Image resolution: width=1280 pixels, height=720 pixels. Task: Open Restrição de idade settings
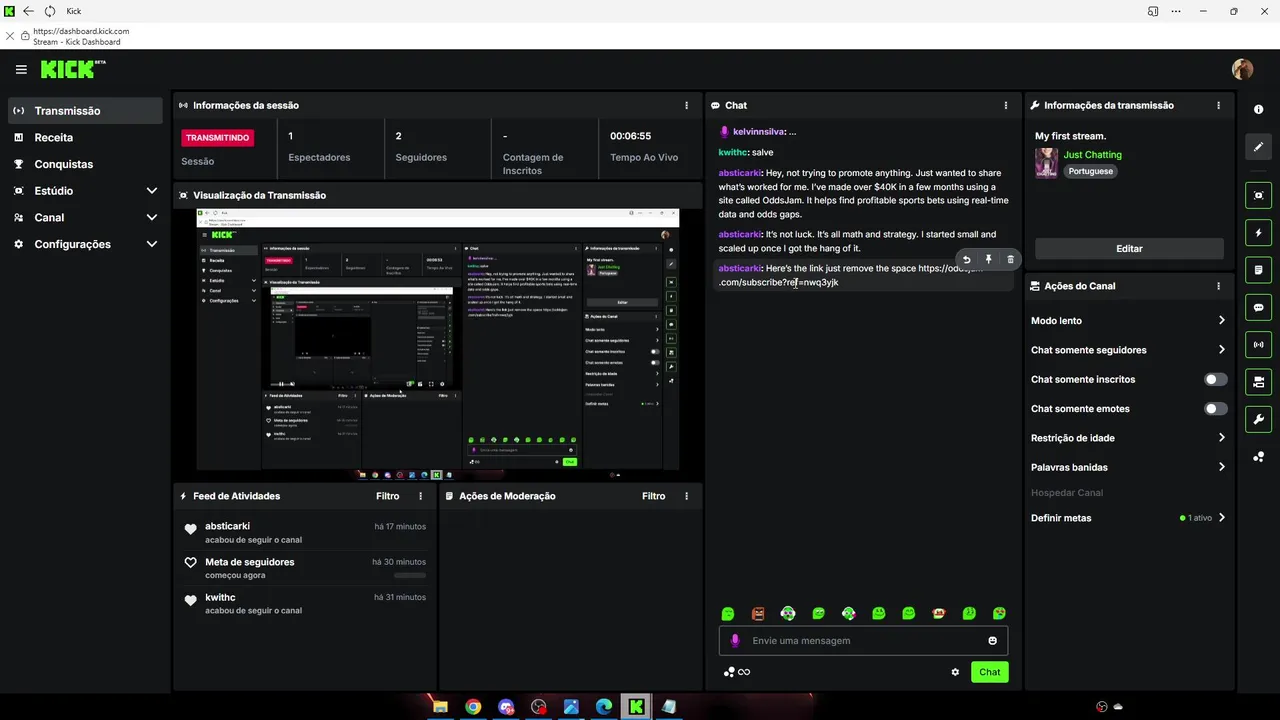(1128, 438)
